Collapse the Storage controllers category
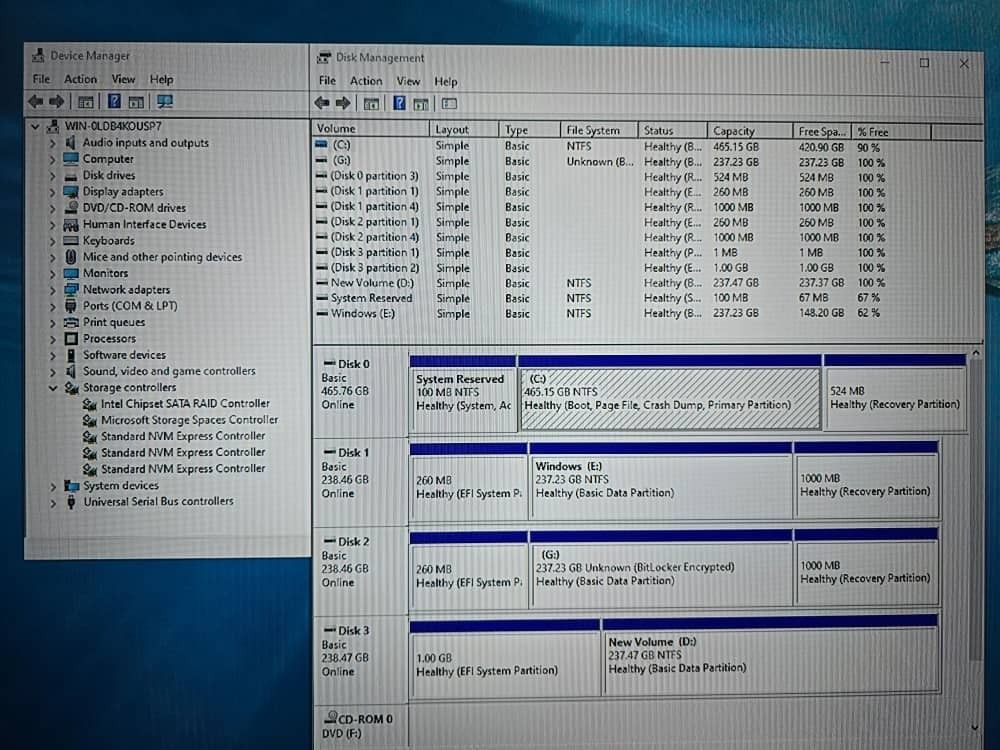The width and height of the screenshot is (1000, 750). tap(53, 388)
